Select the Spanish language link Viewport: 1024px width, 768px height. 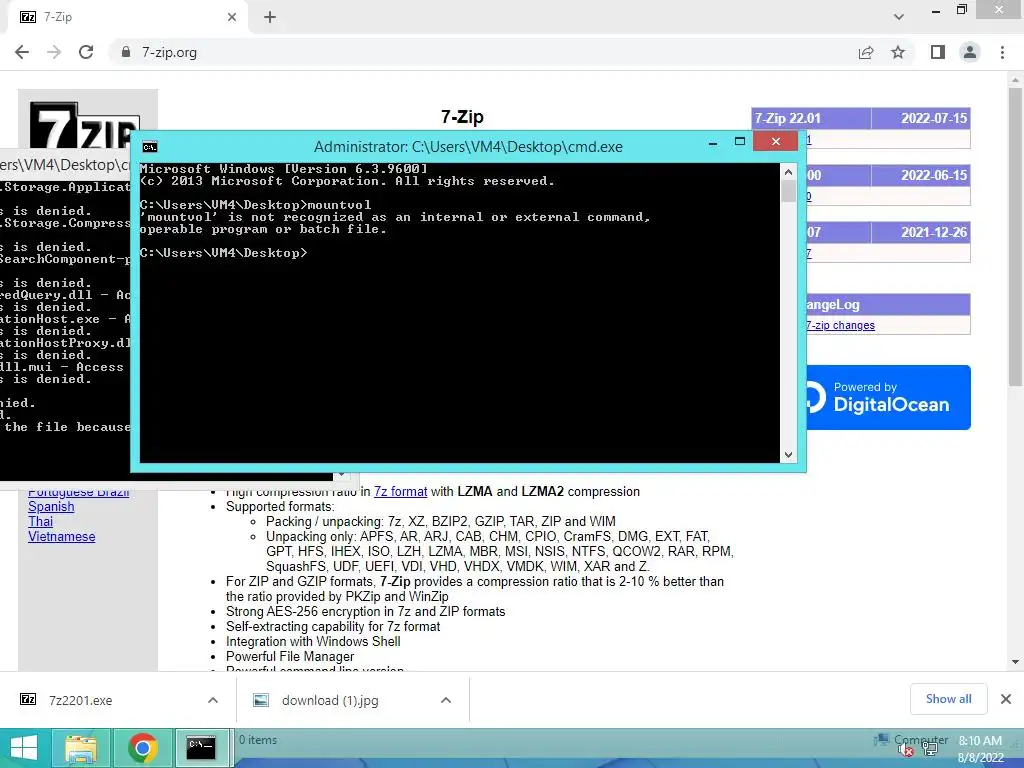coord(51,506)
